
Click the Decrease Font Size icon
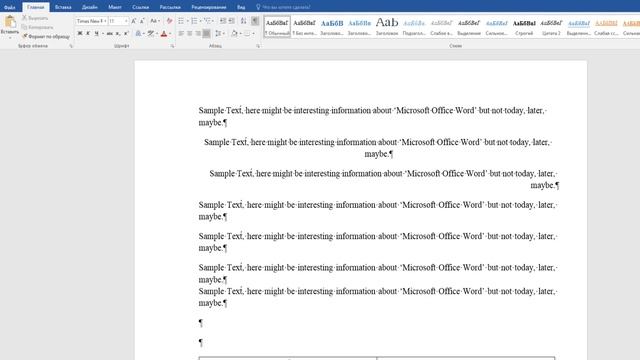tap(142, 21)
